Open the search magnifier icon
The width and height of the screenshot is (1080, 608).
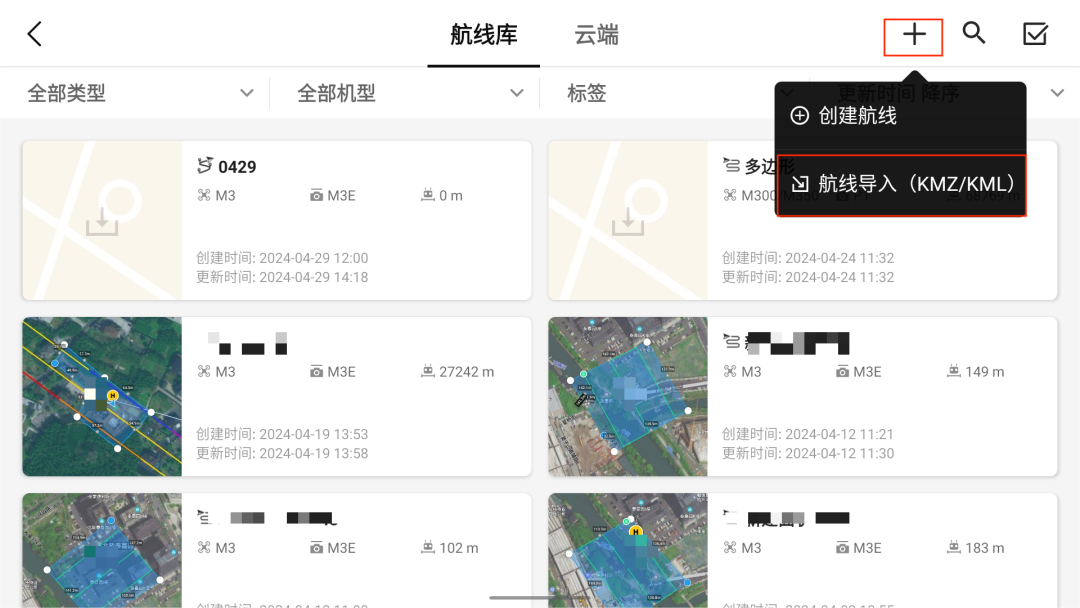tap(974, 32)
